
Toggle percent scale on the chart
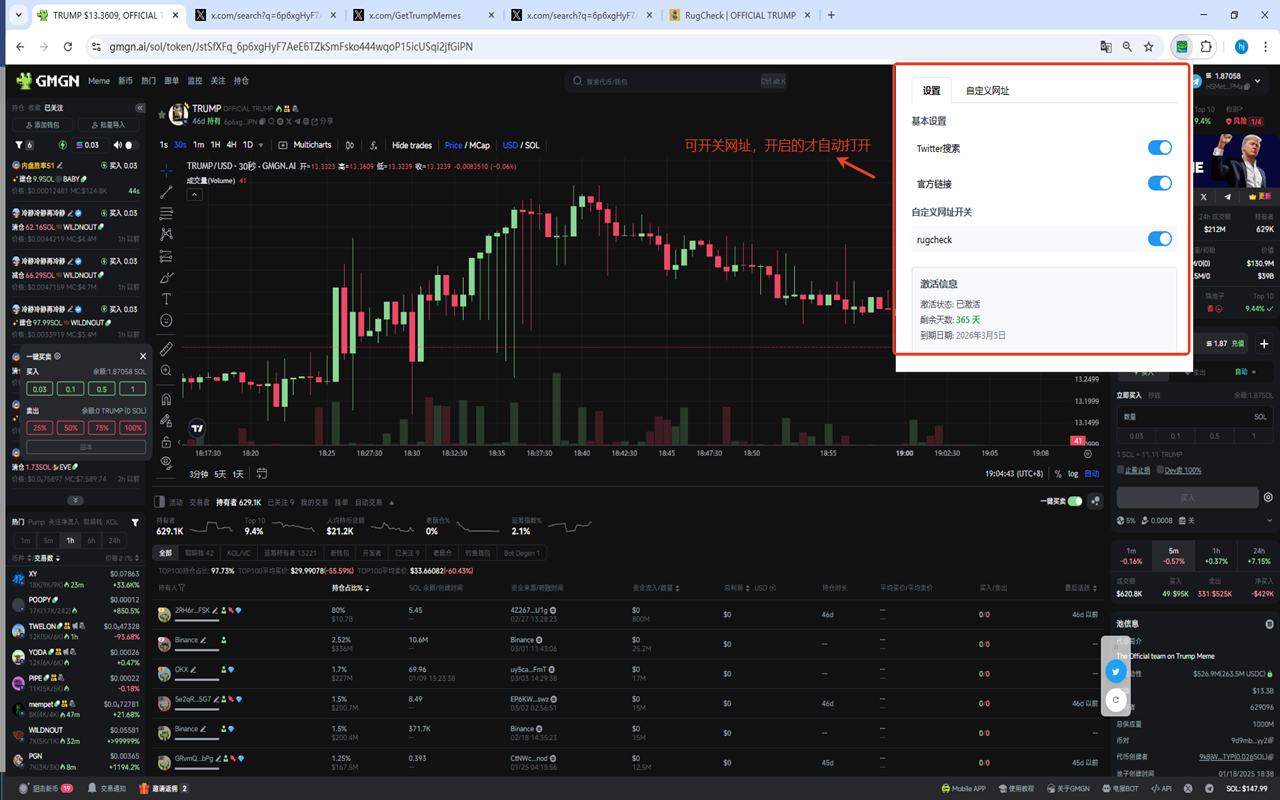tap(1058, 473)
